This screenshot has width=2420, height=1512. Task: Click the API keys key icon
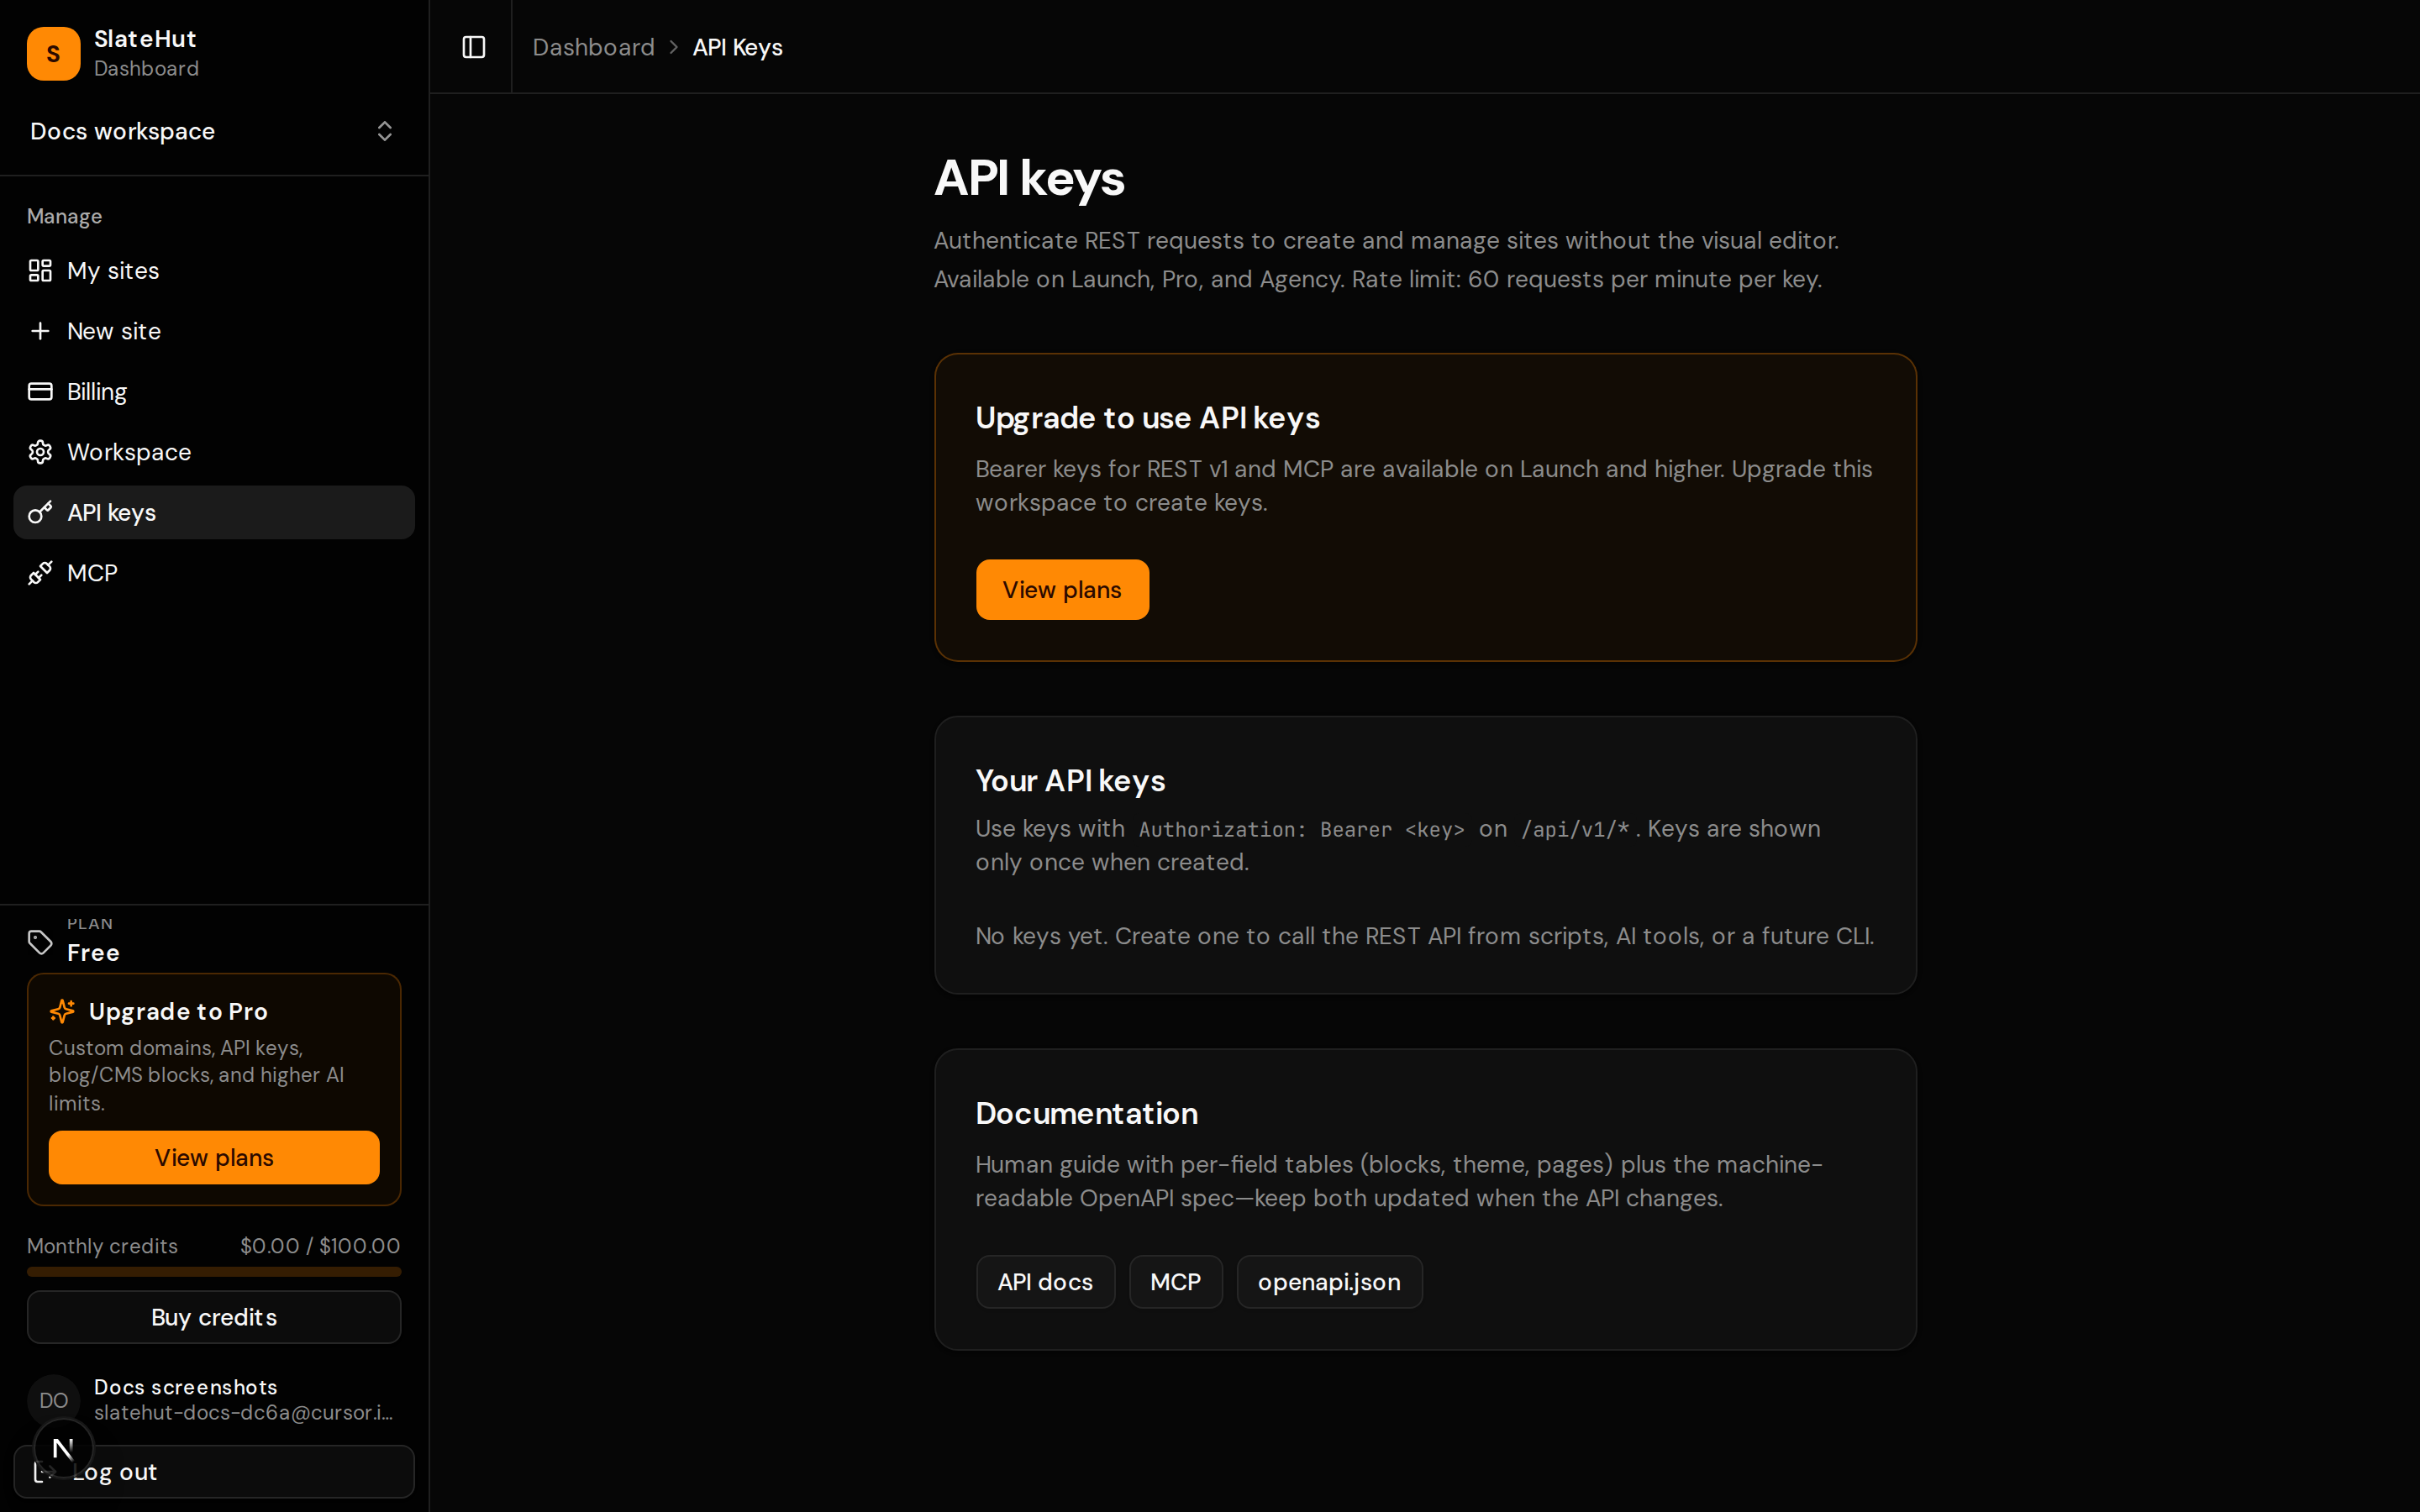(40, 513)
